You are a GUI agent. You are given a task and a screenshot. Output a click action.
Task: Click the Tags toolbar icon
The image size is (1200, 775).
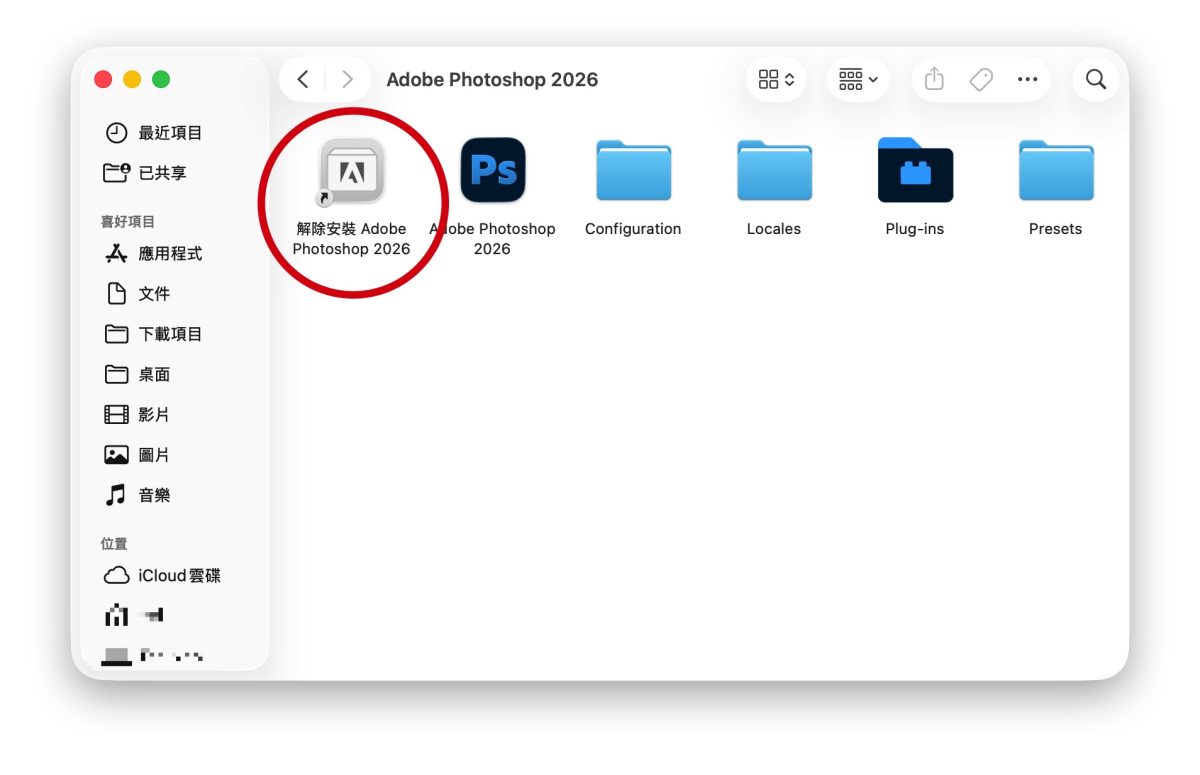(981, 79)
